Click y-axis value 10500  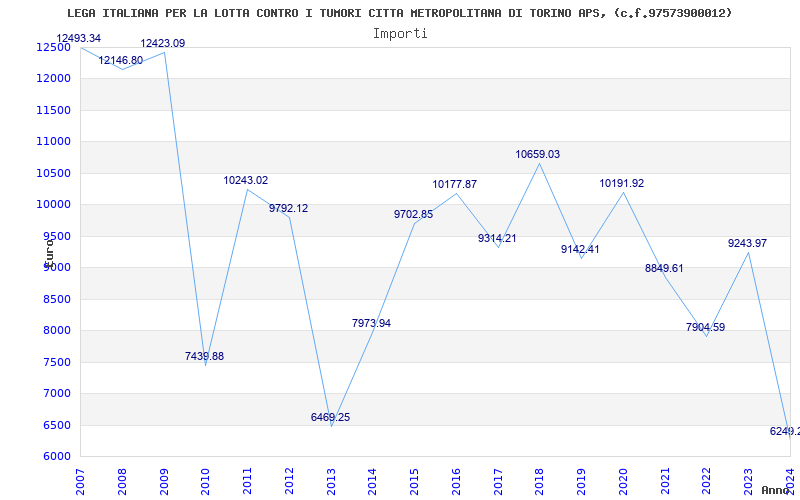pyautogui.click(x=53, y=173)
